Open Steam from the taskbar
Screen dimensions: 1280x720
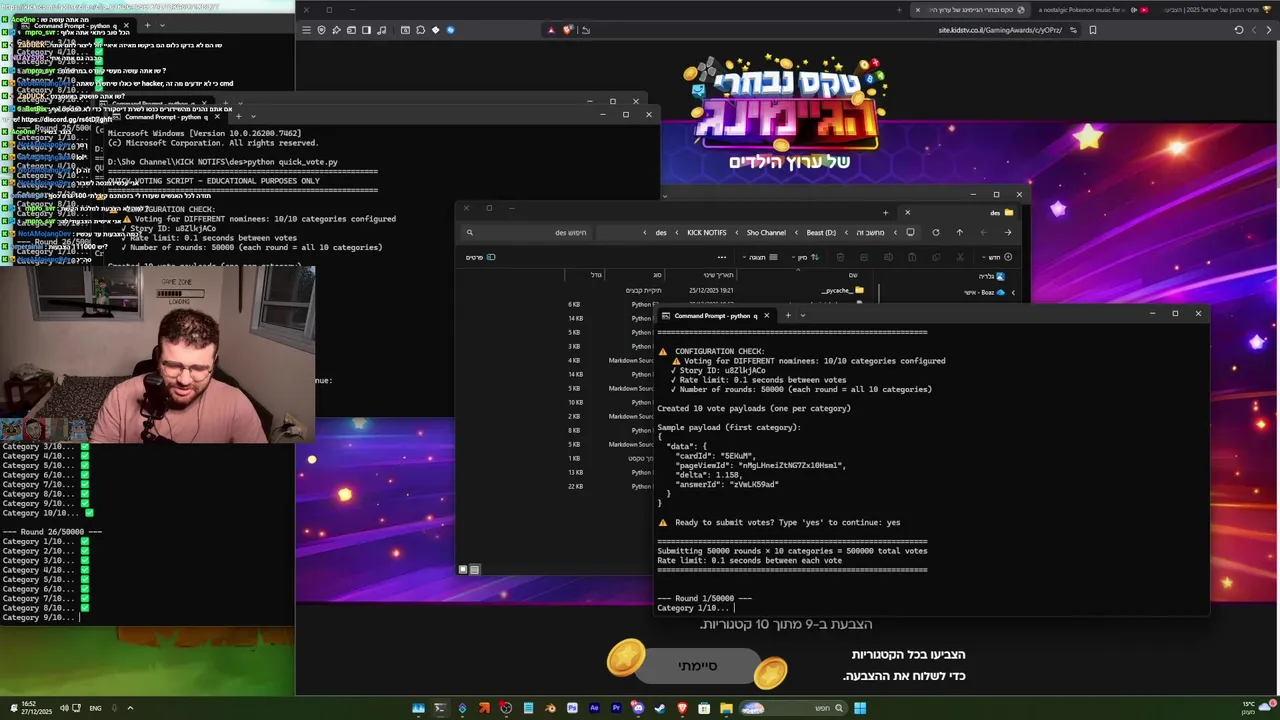coord(659,708)
